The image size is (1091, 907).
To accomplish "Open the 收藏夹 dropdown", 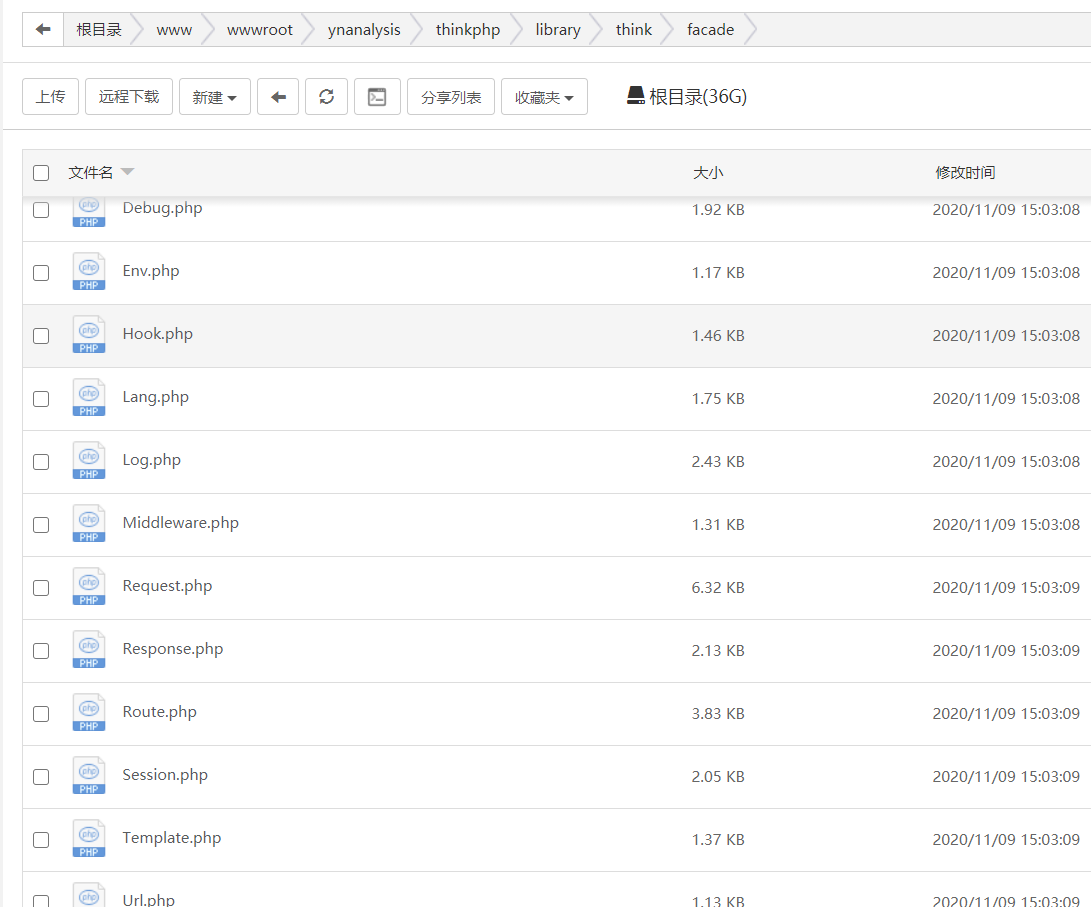I will tap(544, 97).
